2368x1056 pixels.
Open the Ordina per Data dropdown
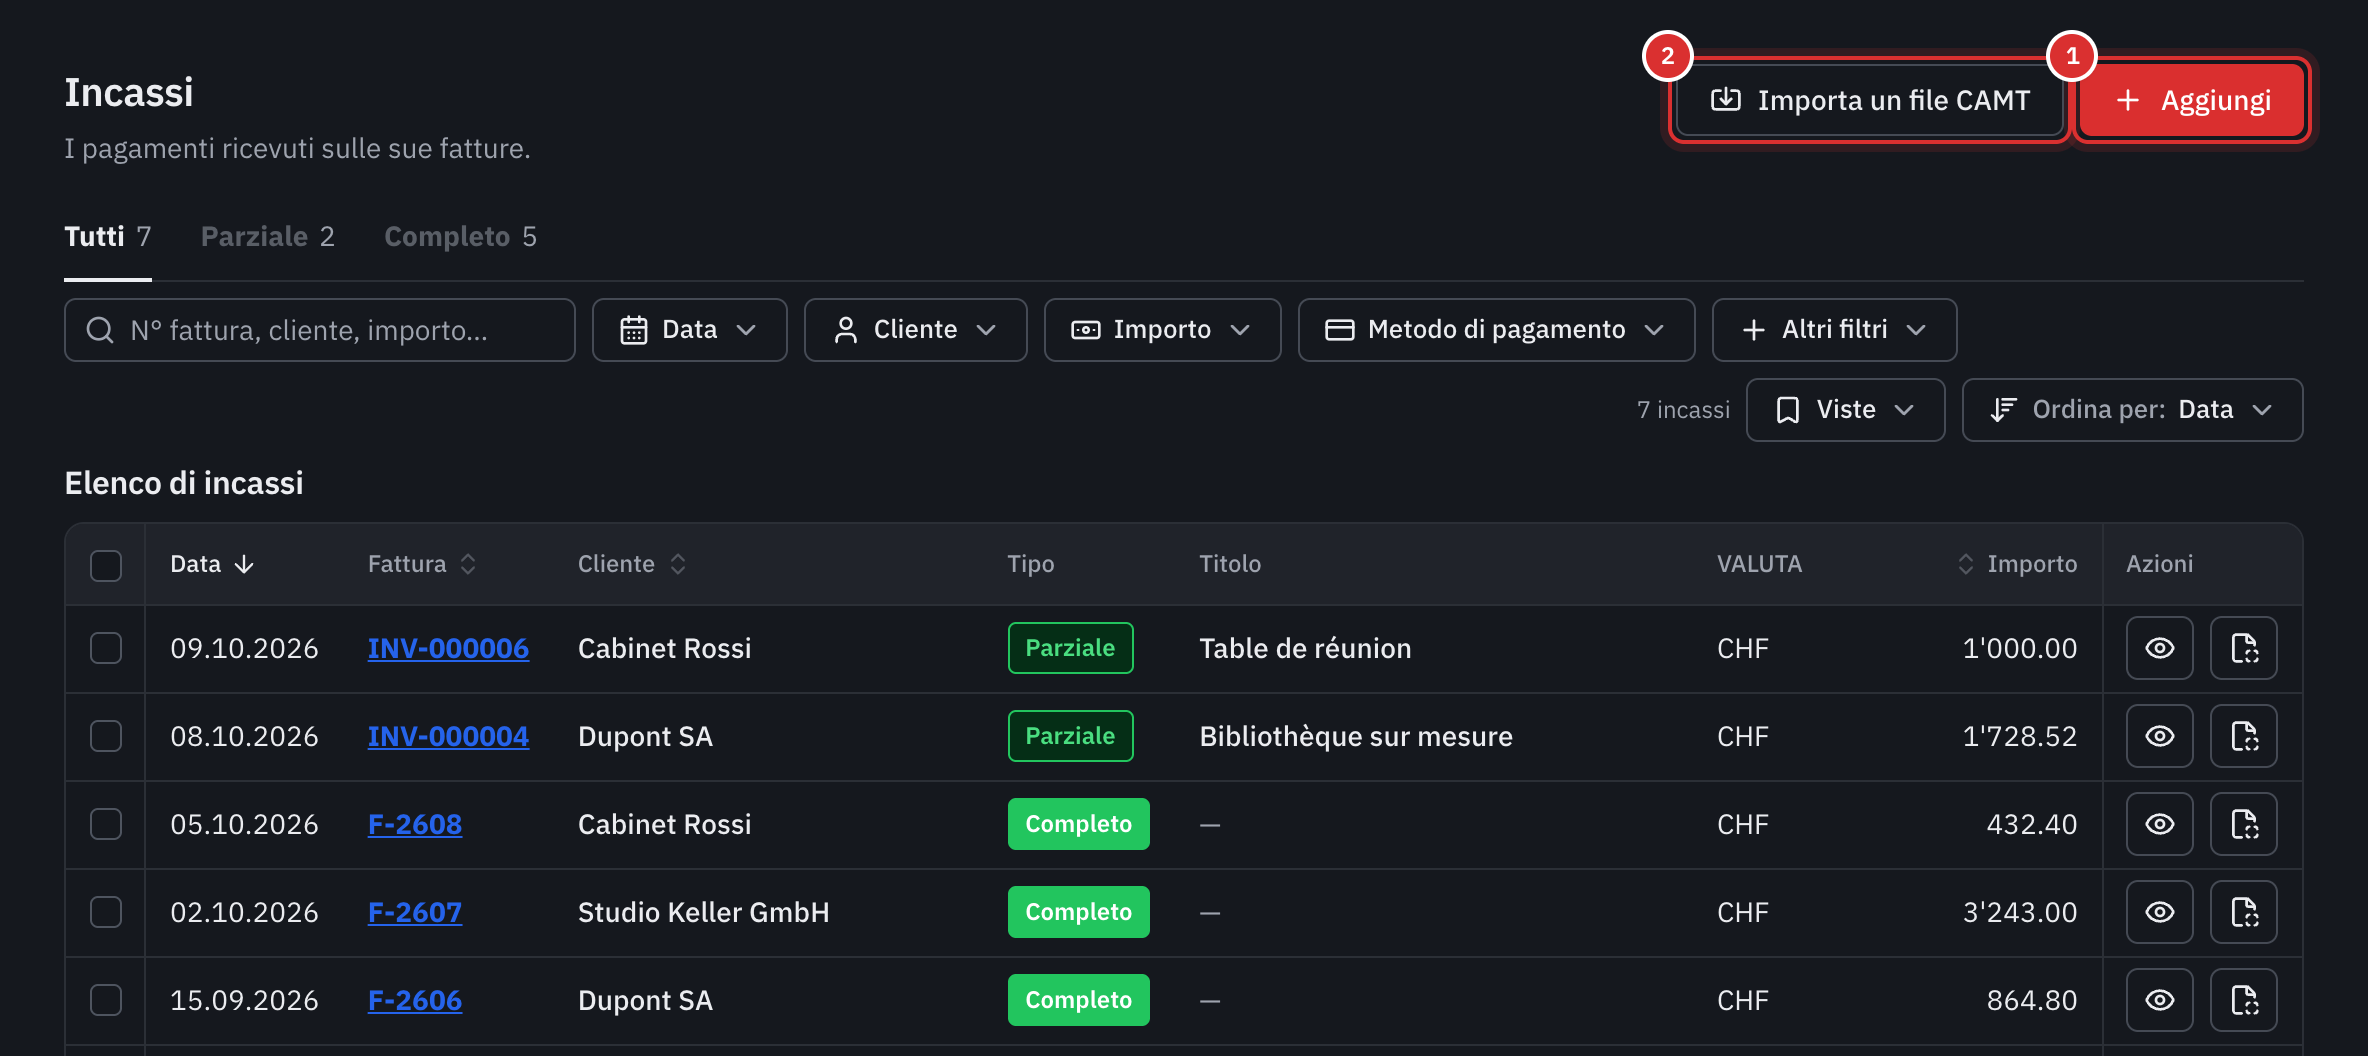(2132, 410)
